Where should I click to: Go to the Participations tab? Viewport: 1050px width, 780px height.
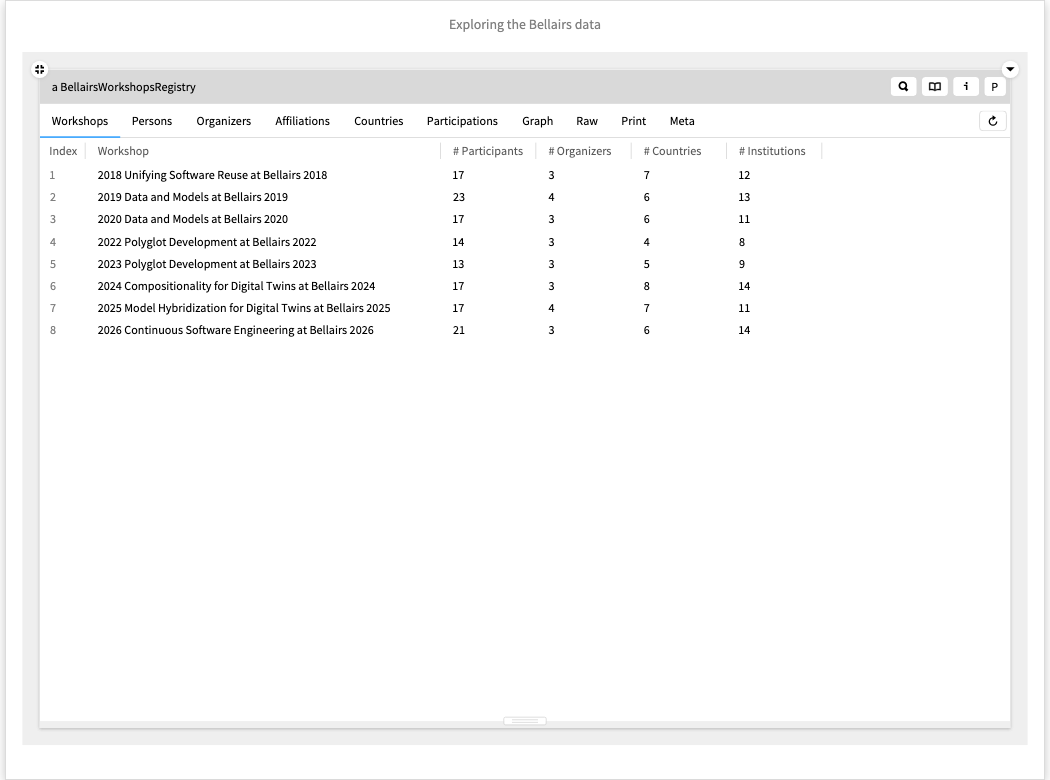(x=462, y=121)
